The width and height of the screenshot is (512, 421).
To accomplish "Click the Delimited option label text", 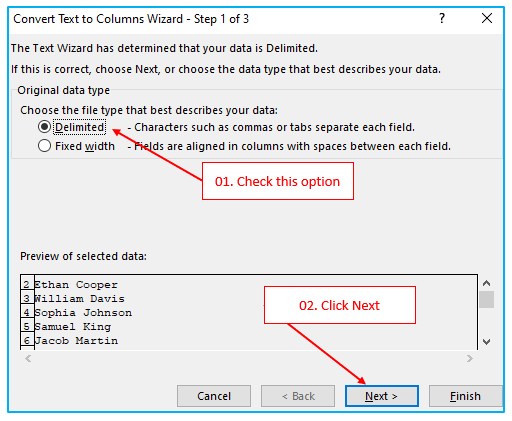I will coord(80,127).
